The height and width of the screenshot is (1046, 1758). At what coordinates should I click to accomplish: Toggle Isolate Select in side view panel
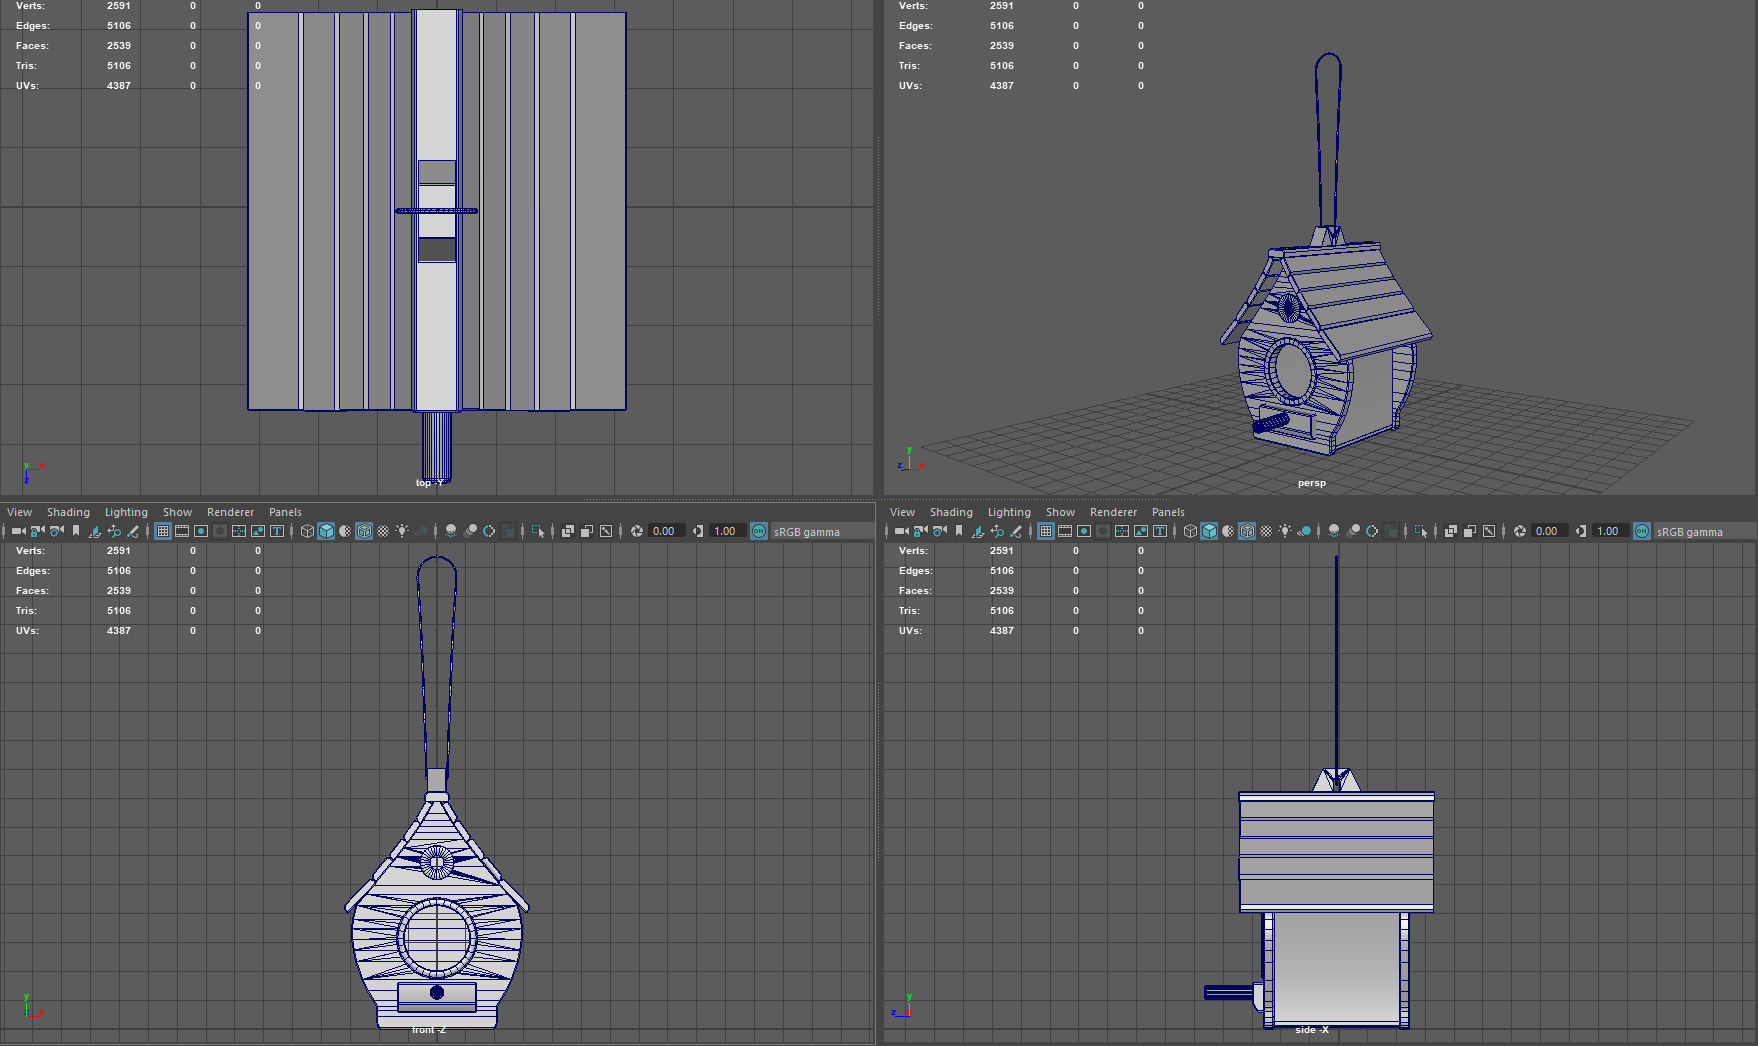click(x=1421, y=531)
